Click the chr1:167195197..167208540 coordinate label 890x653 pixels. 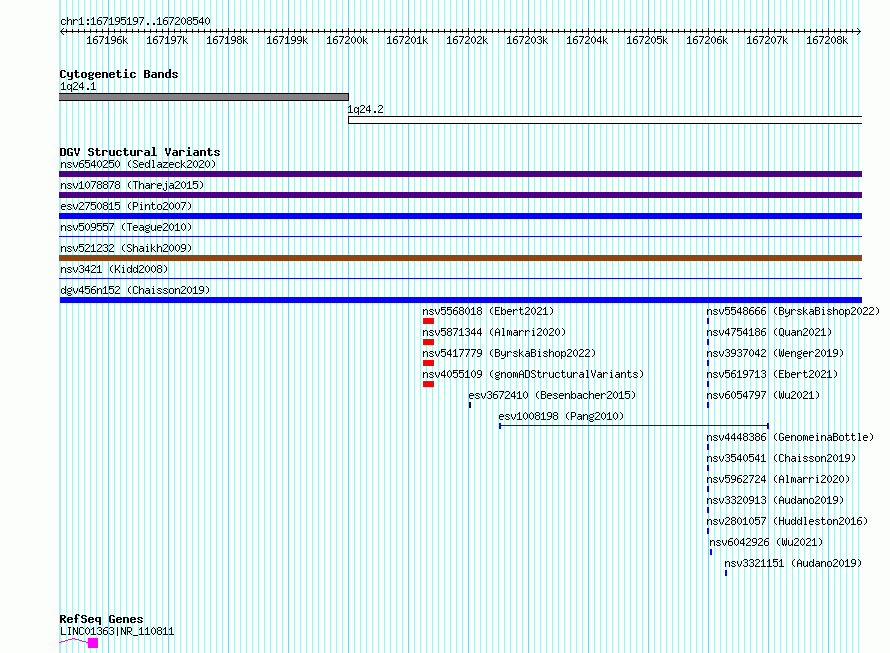(x=135, y=21)
